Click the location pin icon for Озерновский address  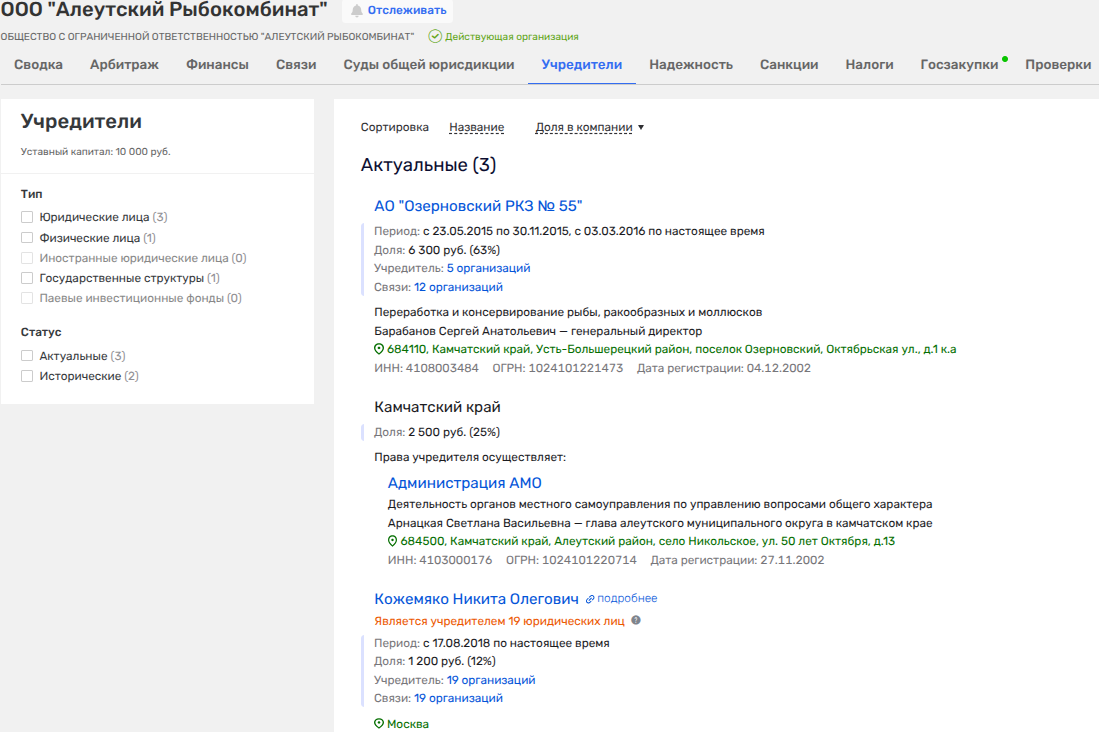(x=379, y=350)
